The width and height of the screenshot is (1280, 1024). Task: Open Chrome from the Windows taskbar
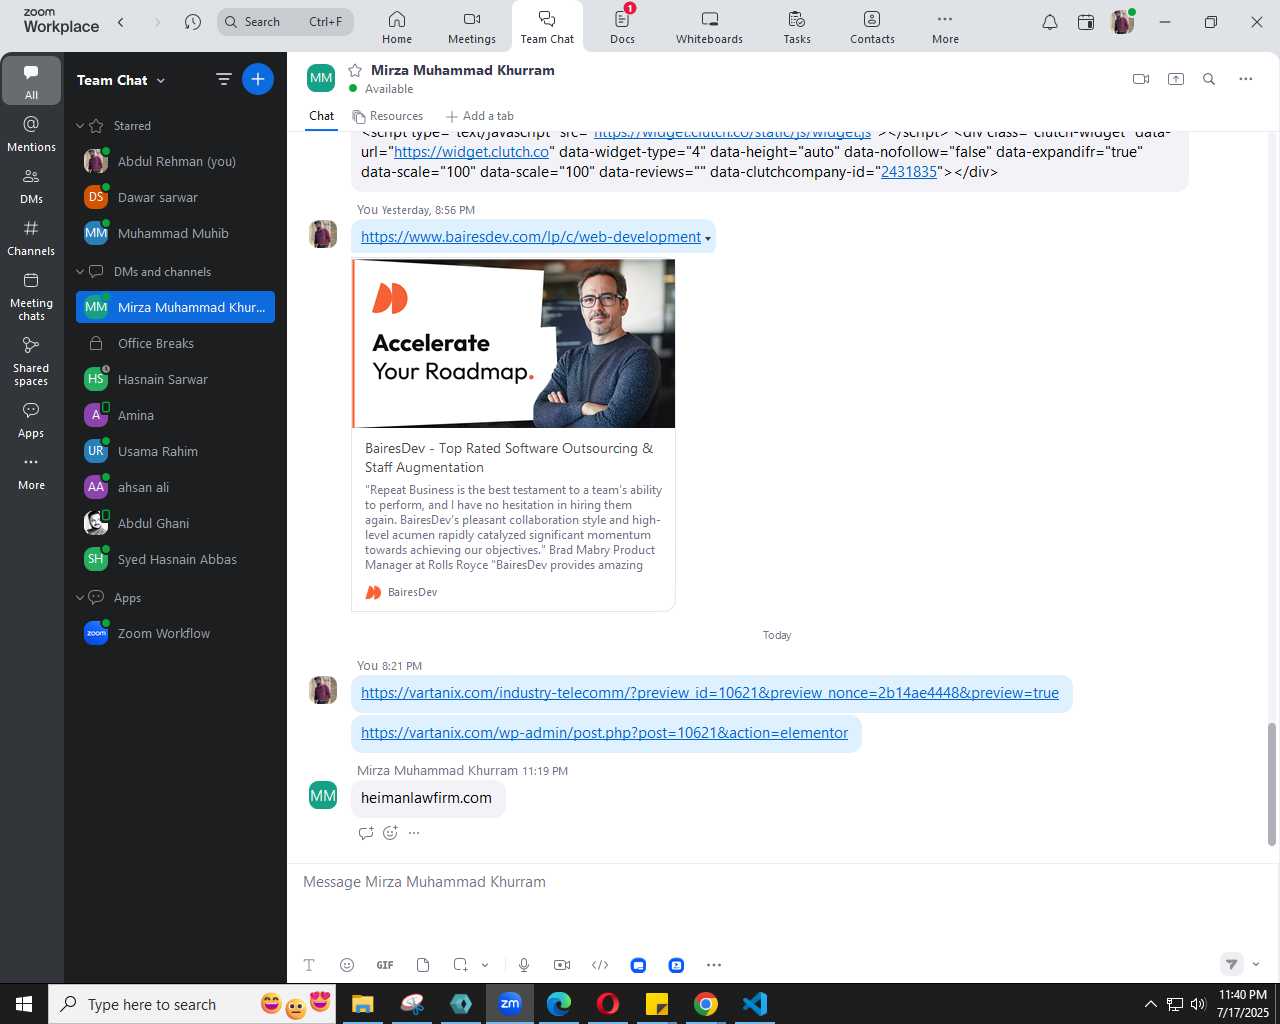(706, 1004)
